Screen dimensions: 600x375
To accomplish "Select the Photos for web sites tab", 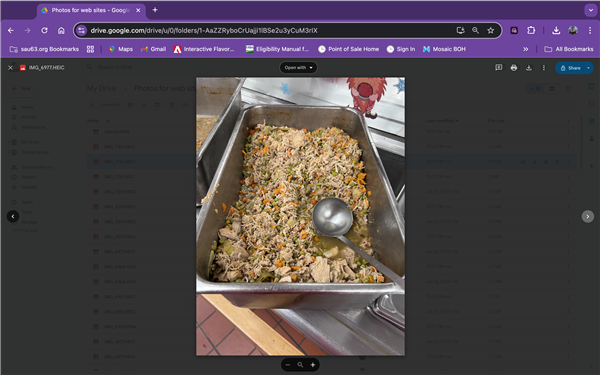I will tap(91, 10).
